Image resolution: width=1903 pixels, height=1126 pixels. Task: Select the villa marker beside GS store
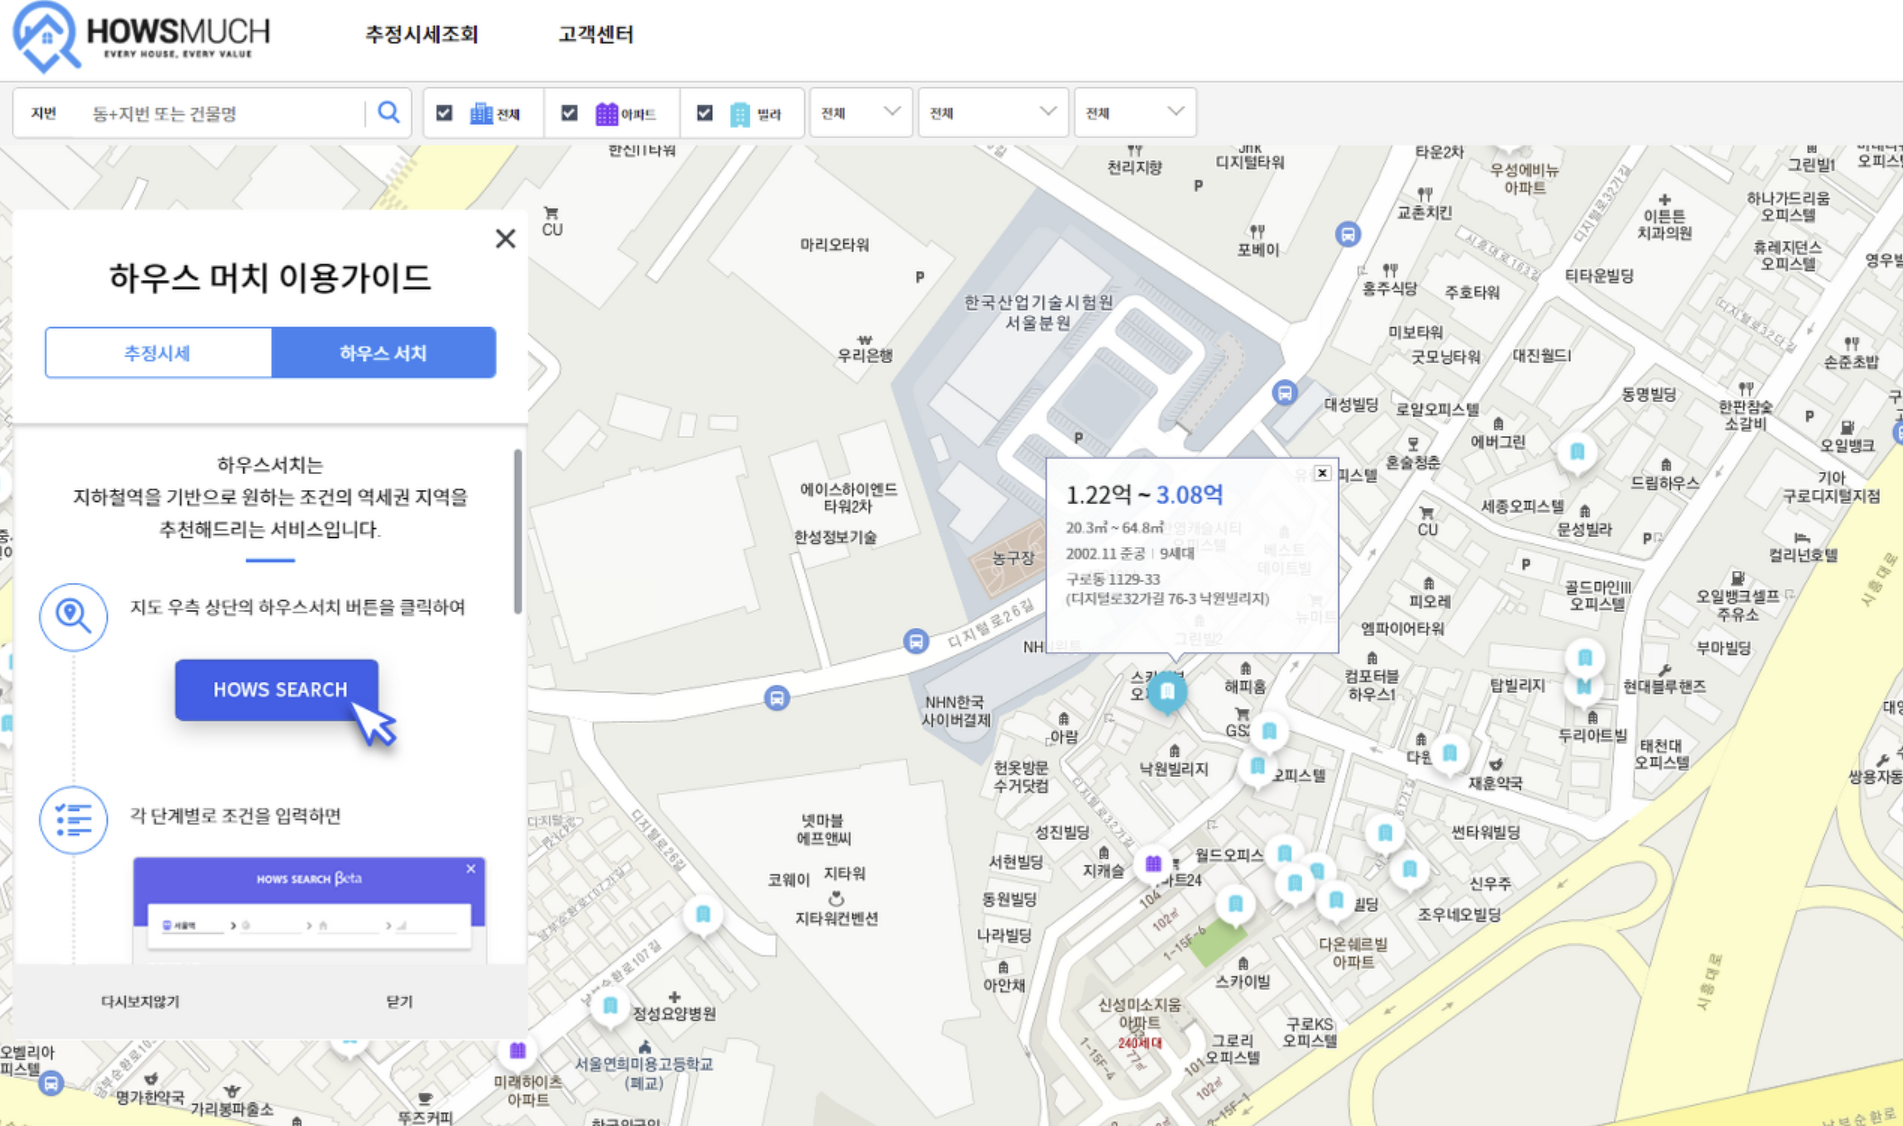point(1269,732)
